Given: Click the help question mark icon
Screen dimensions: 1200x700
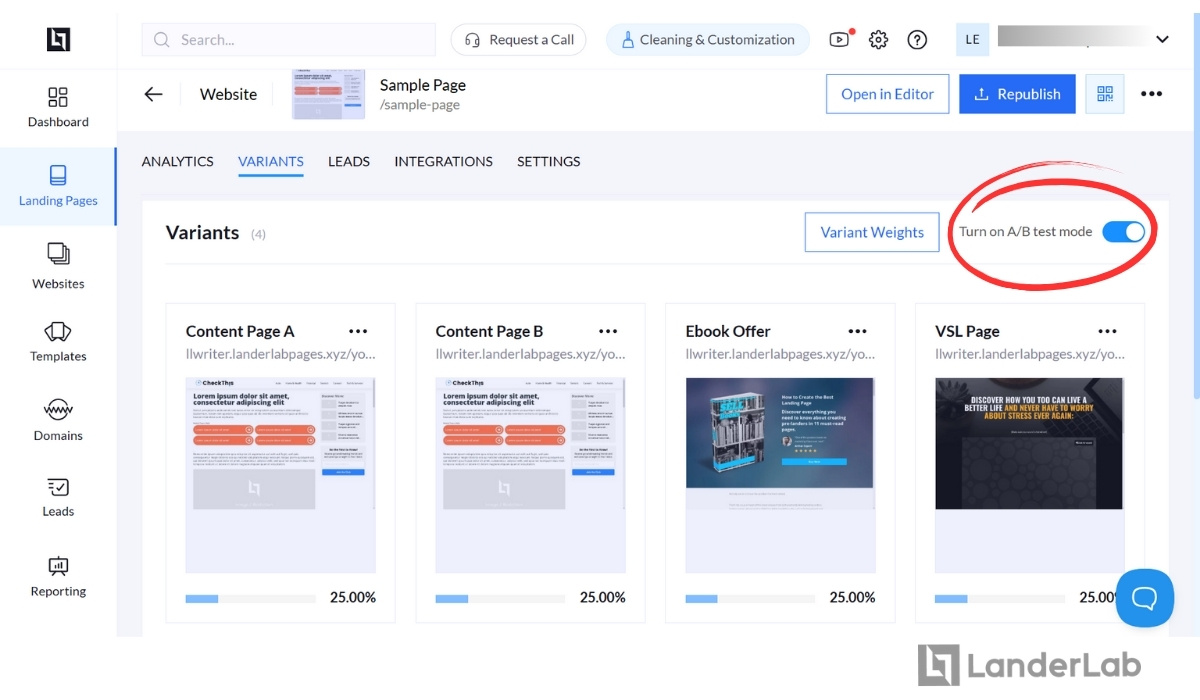Looking at the screenshot, I should 917,40.
